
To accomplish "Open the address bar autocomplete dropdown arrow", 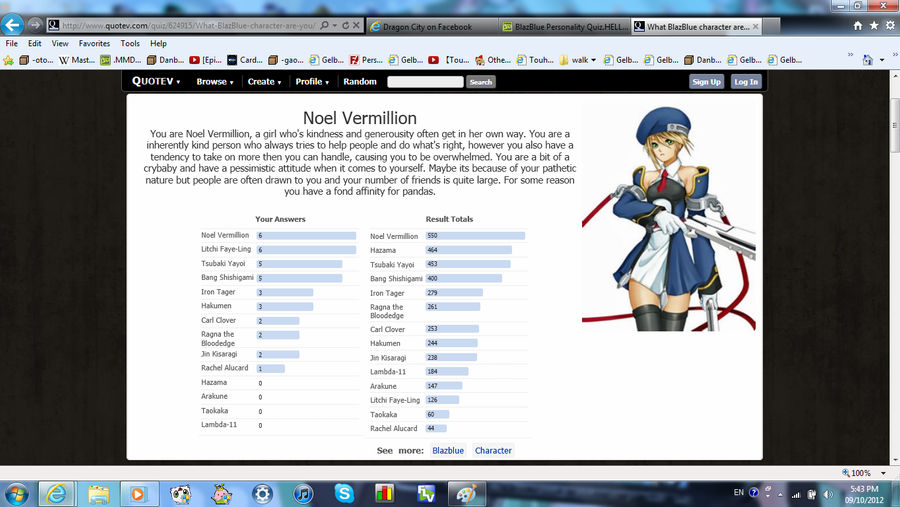I will coord(335,25).
